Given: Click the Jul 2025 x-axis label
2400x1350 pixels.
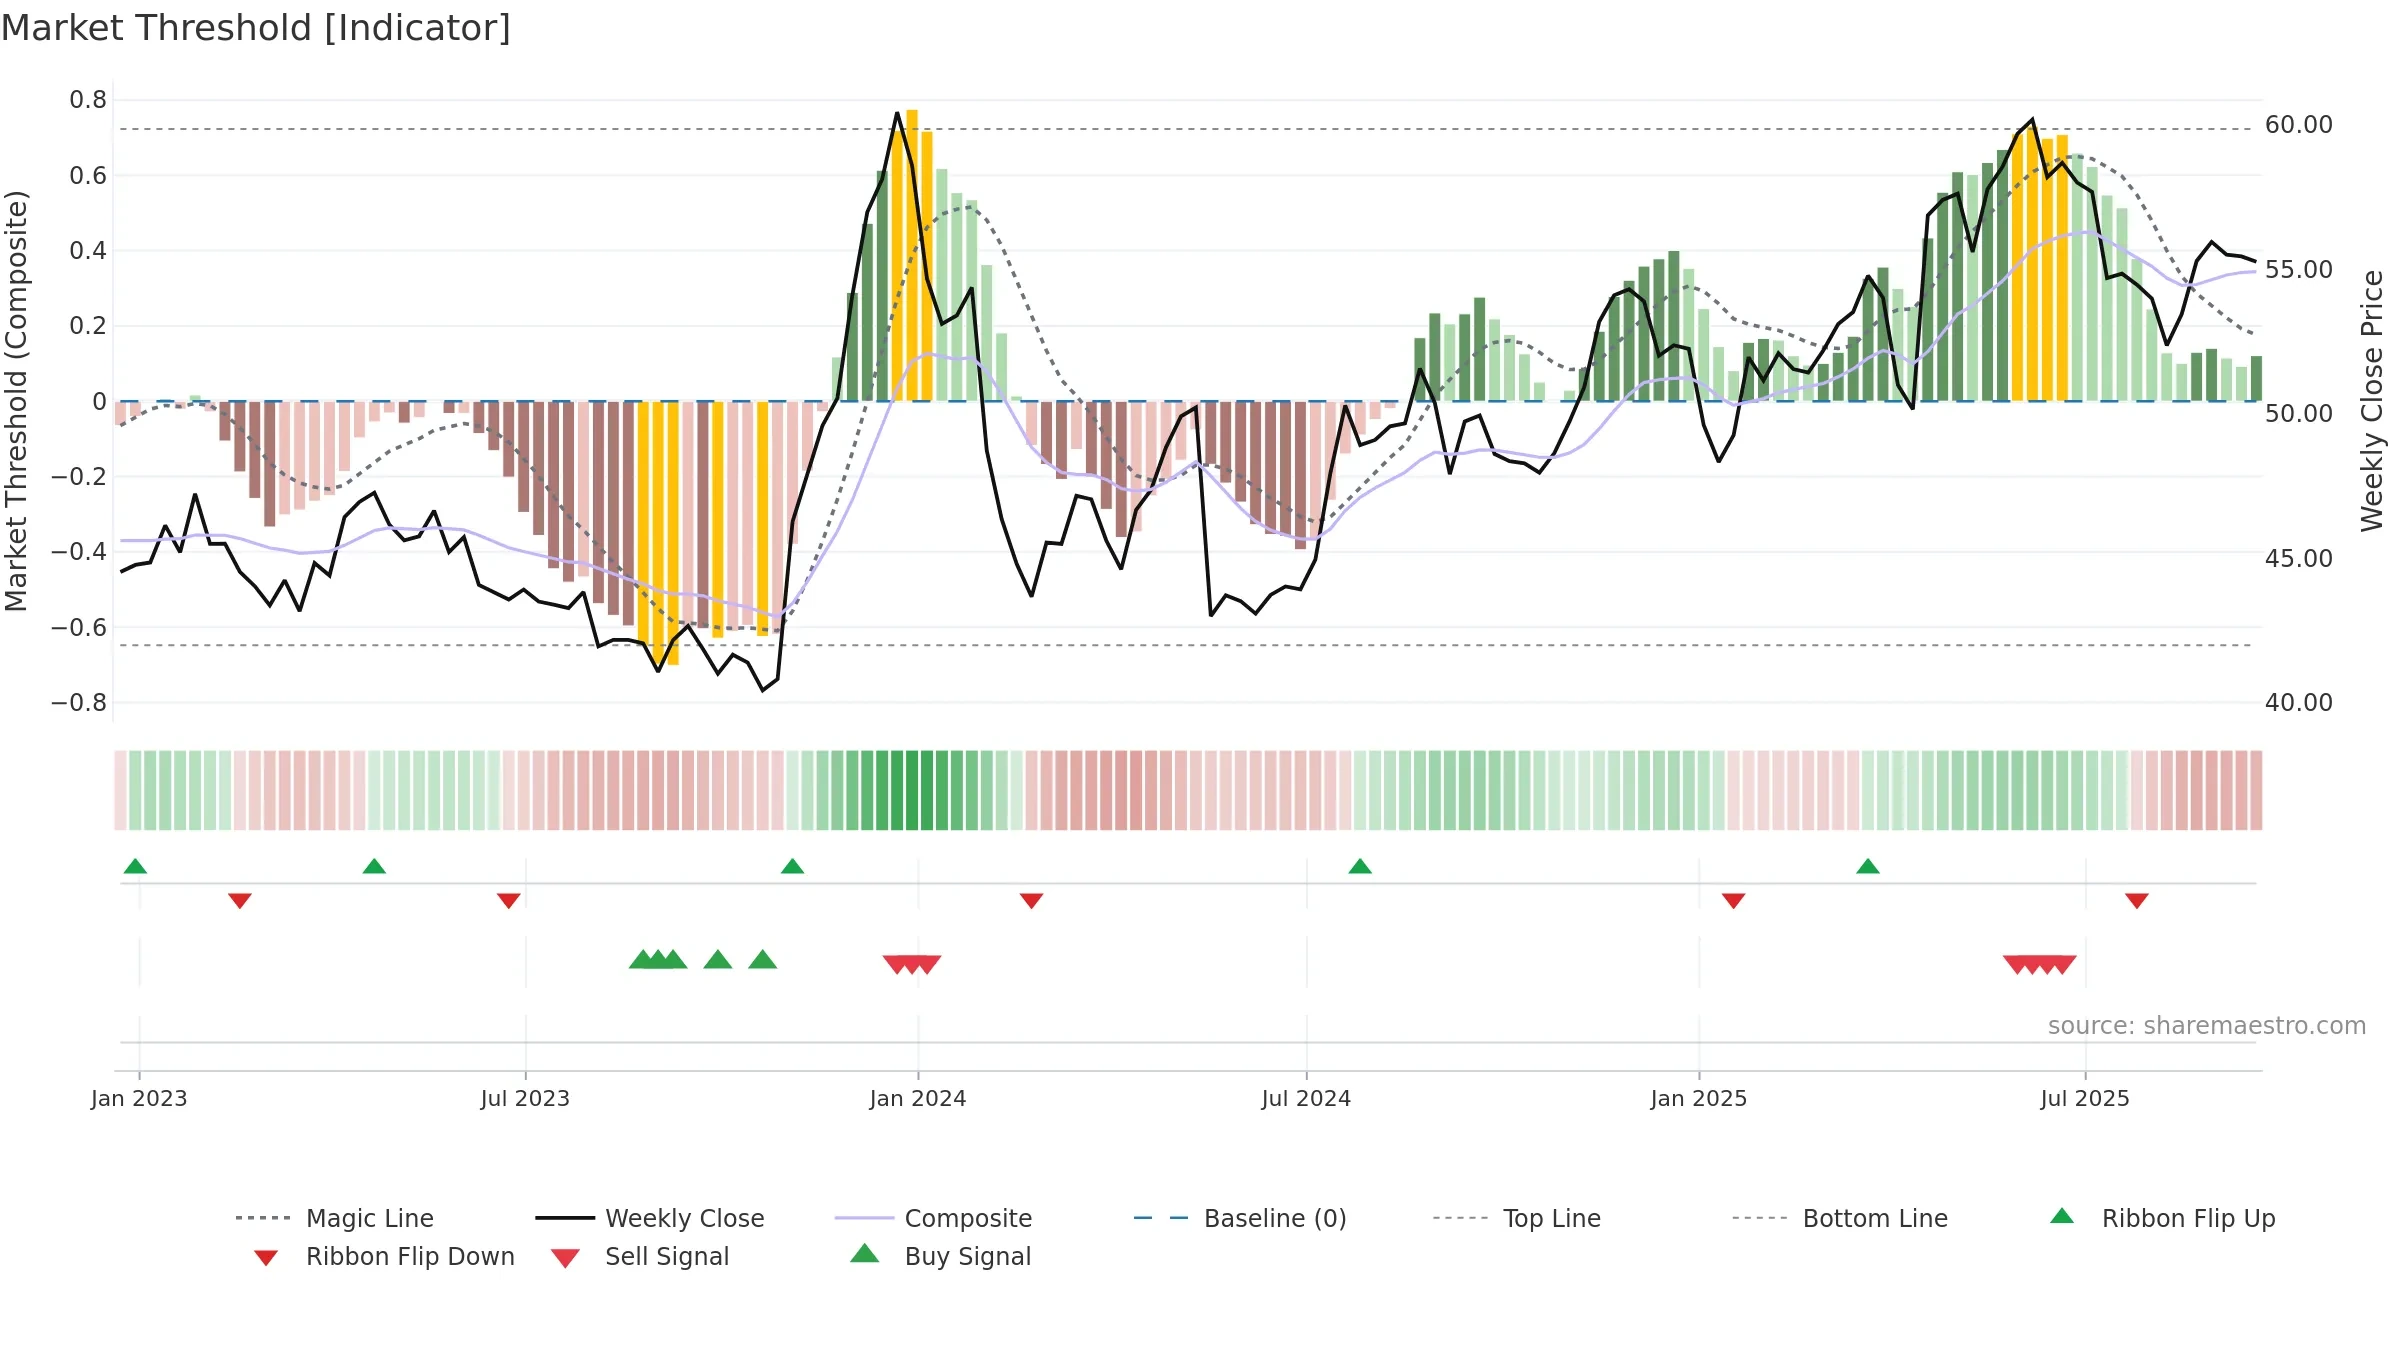Looking at the screenshot, I should (x=2085, y=1099).
